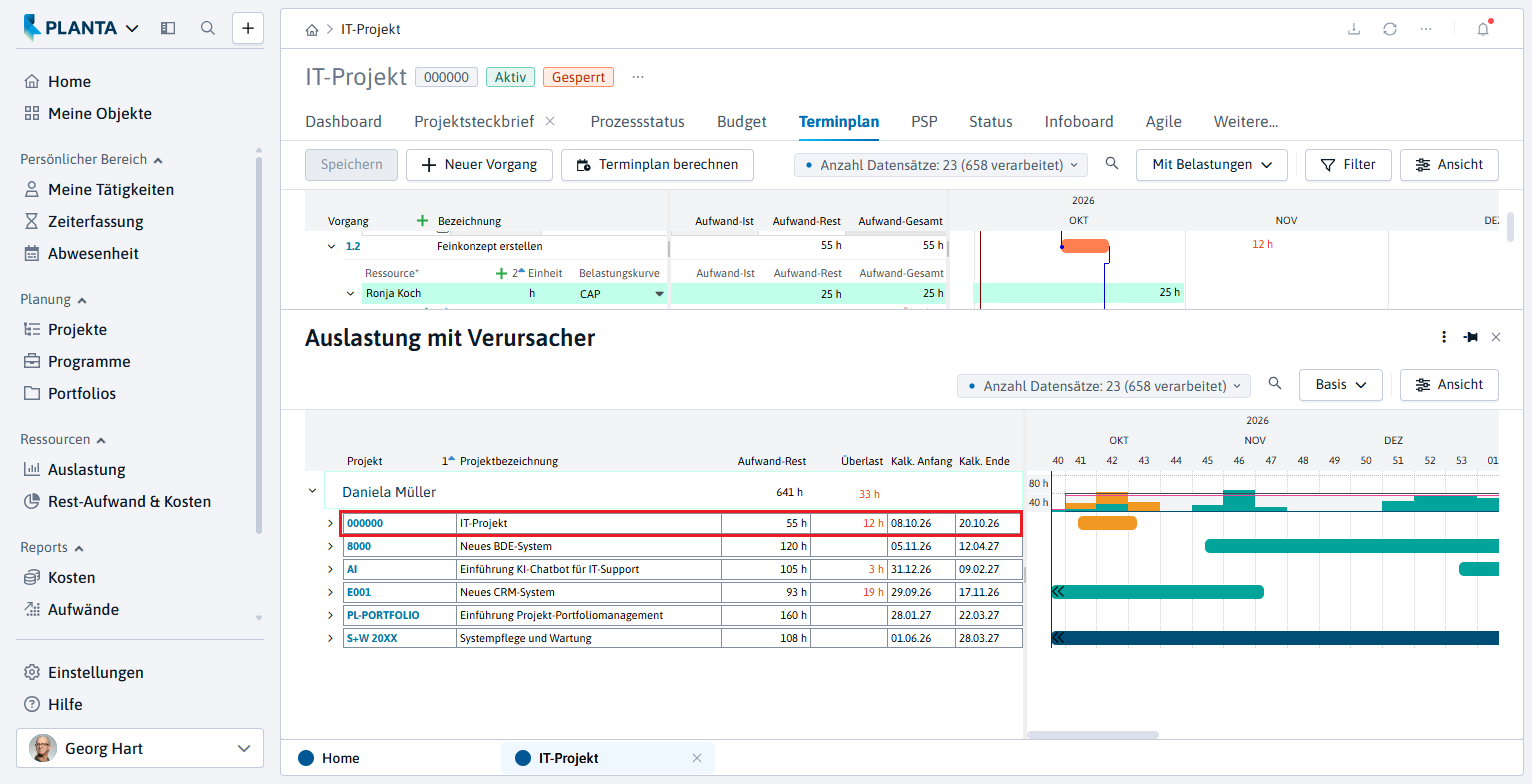Viewport: 1532px width, 784px height.
Task: Open the Georg Hart user menu
Action: click(140, 748)
